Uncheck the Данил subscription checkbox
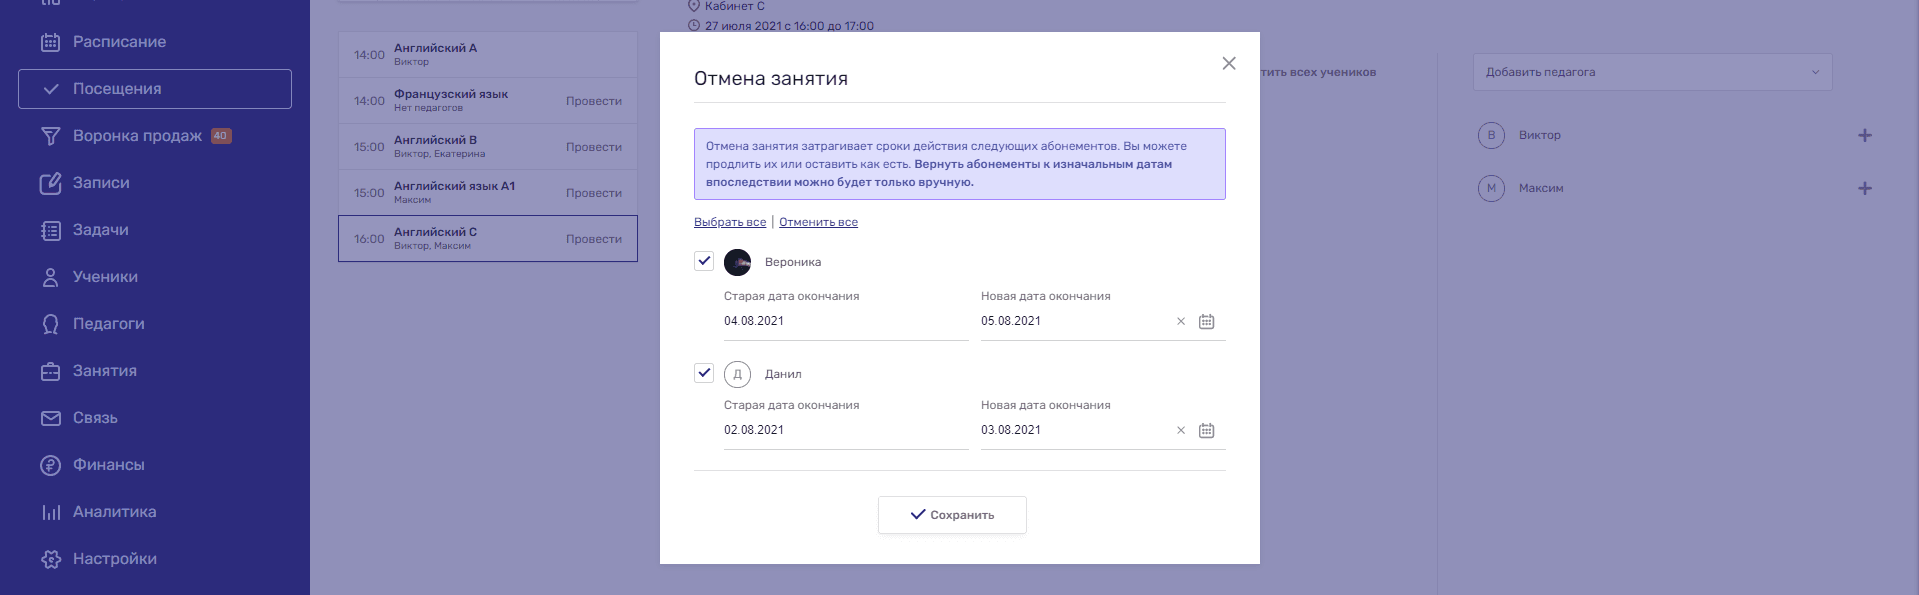Screen dimensions: 1919x595 704,373
